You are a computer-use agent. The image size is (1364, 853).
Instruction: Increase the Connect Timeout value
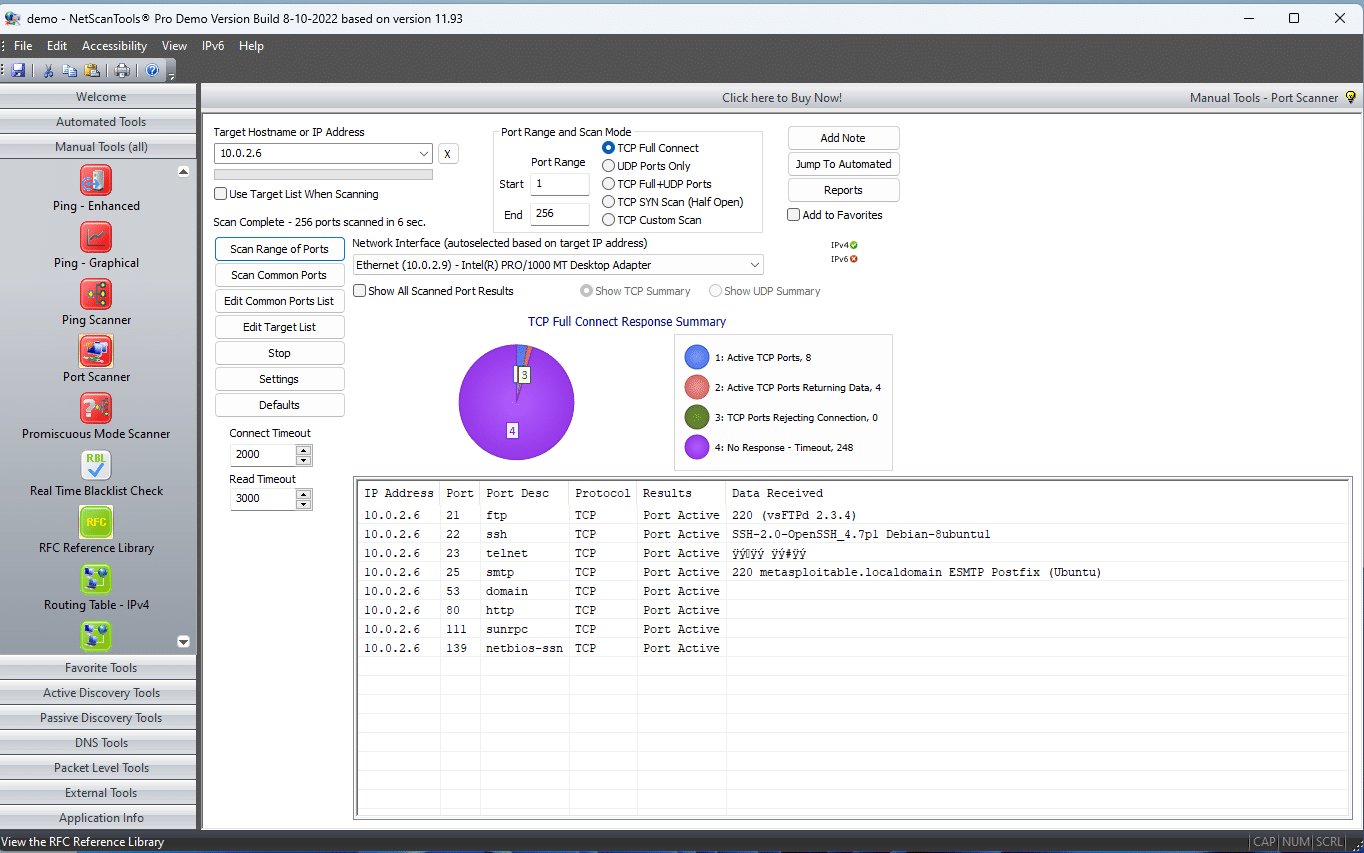304,450
